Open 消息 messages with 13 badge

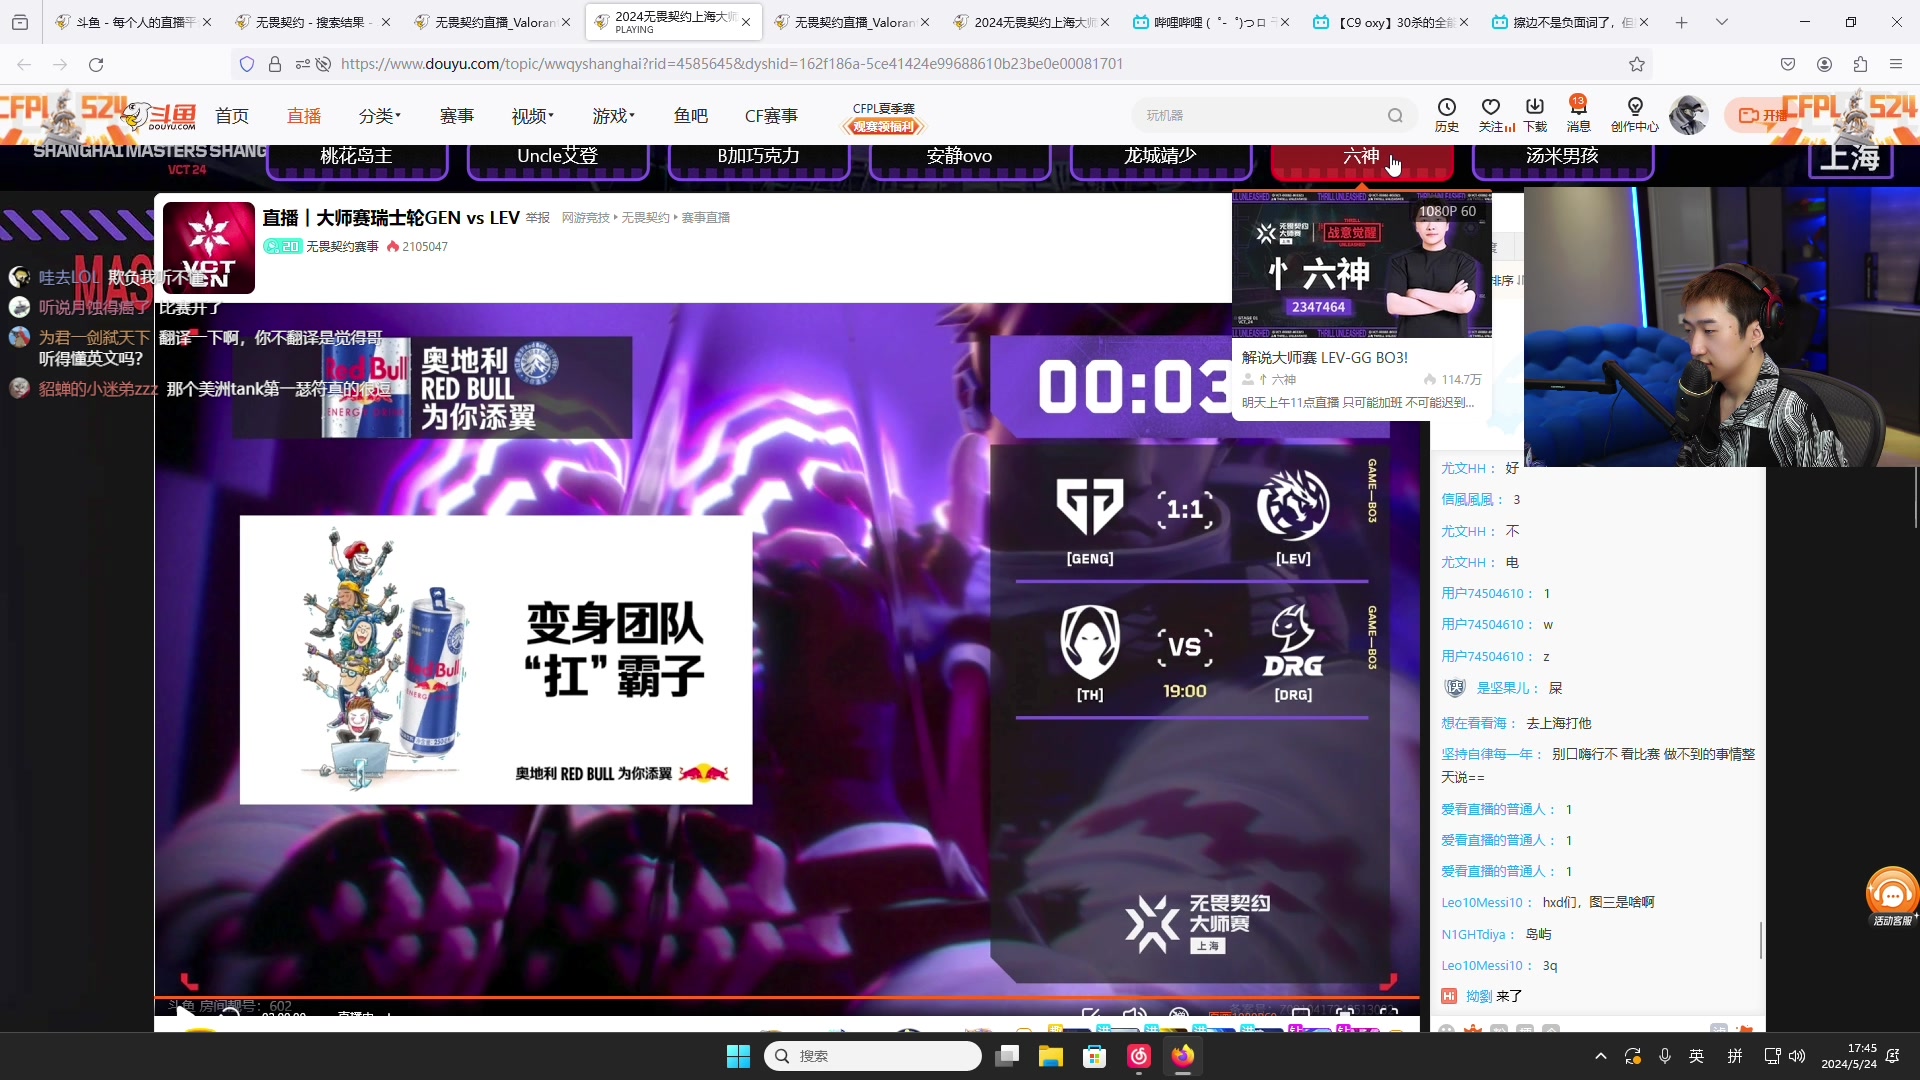point(1578,115)
